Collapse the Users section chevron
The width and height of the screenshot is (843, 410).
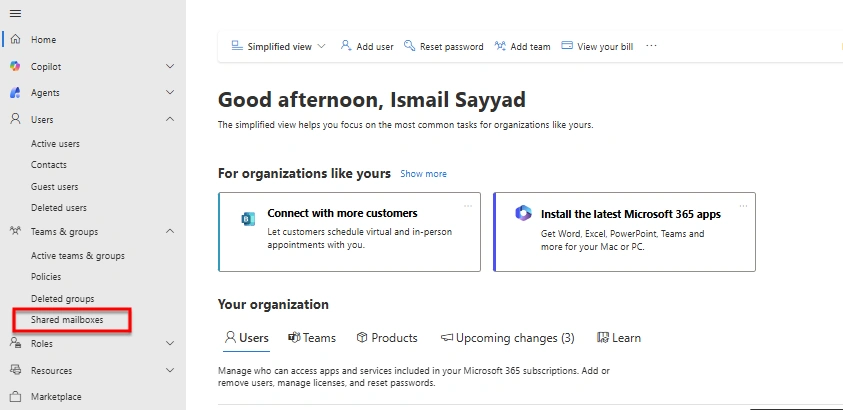coord(170,119)
